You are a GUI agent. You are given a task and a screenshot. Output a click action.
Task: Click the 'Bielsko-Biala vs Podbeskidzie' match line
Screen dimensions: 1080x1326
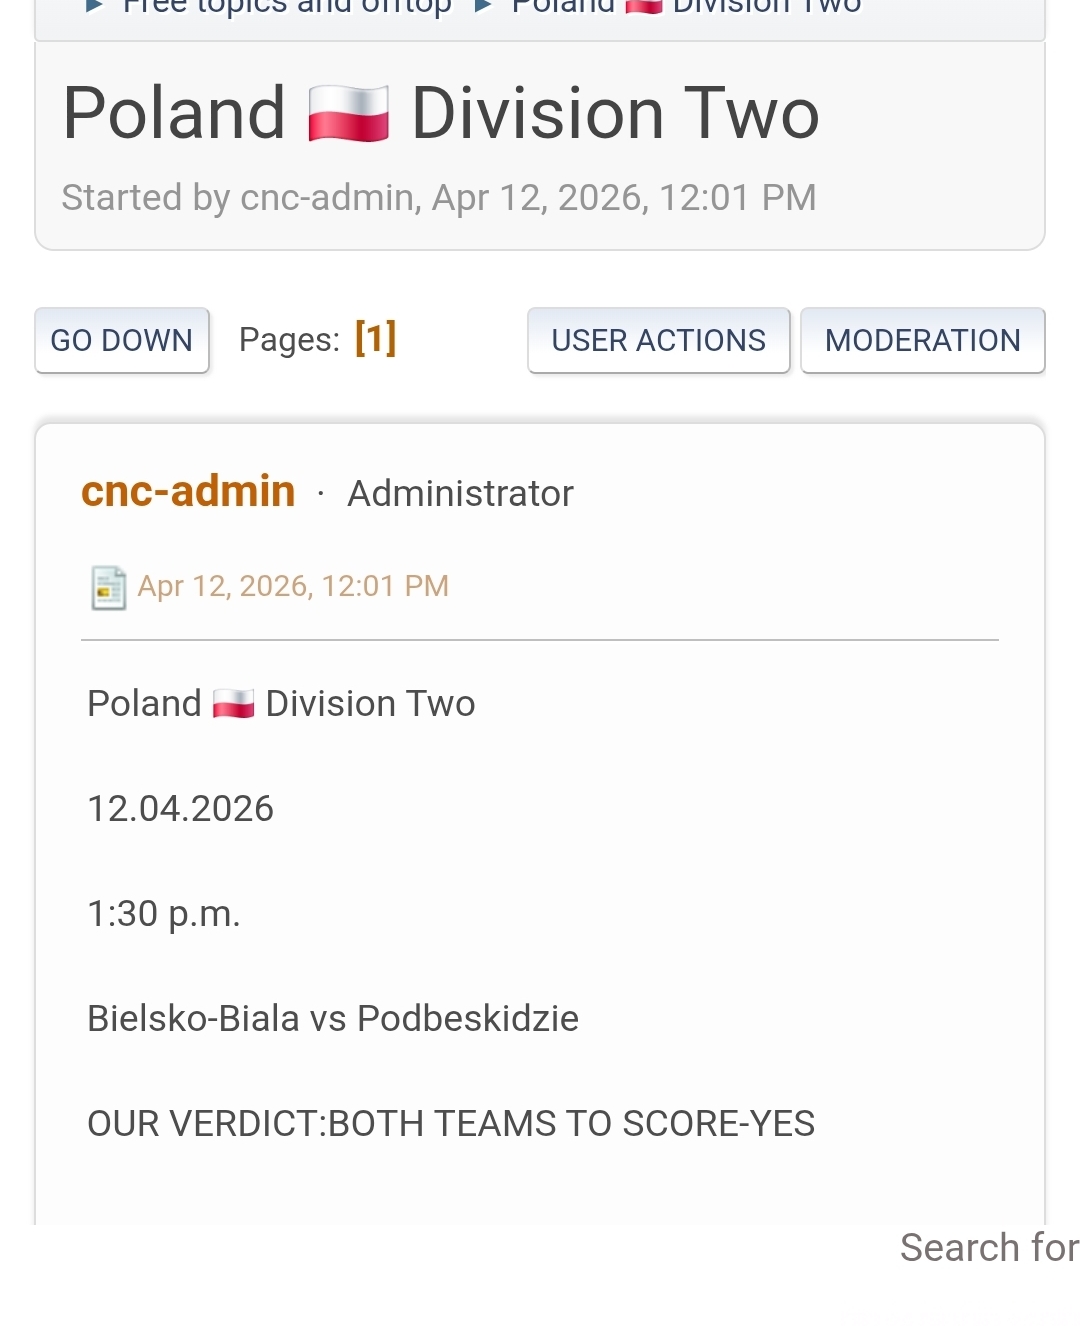333,1019
